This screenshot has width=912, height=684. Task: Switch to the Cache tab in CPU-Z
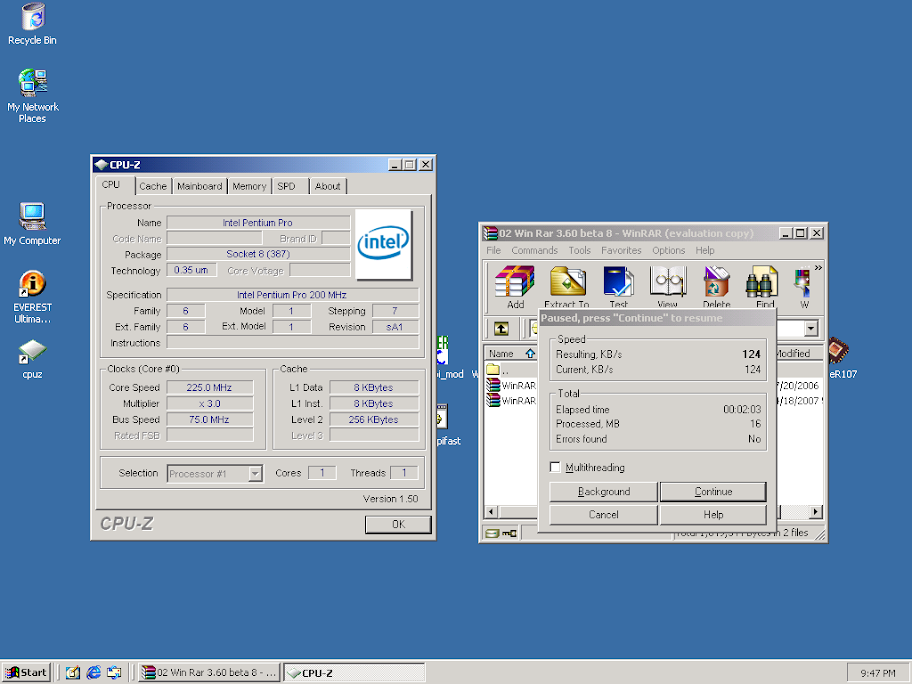click(x=153, y=186)
